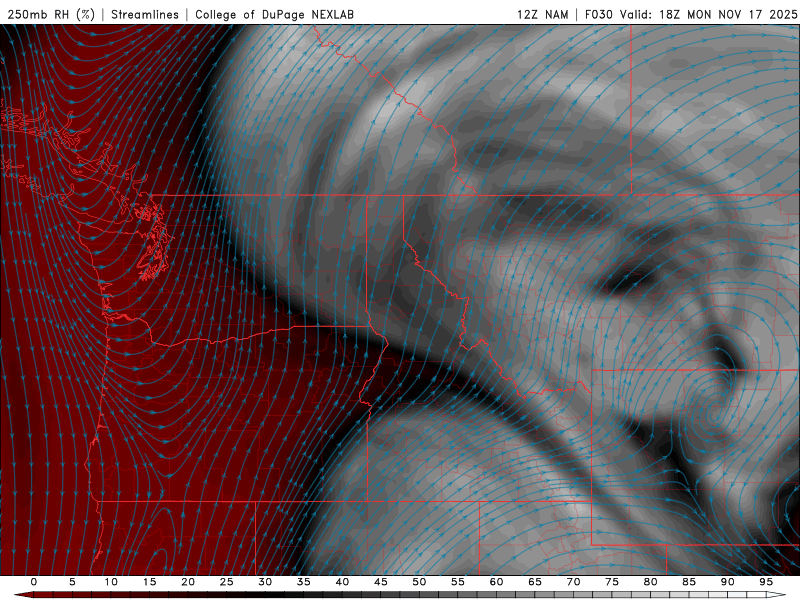
Task: Click the "12Z NAM" model run label
Action: point(542,14)
